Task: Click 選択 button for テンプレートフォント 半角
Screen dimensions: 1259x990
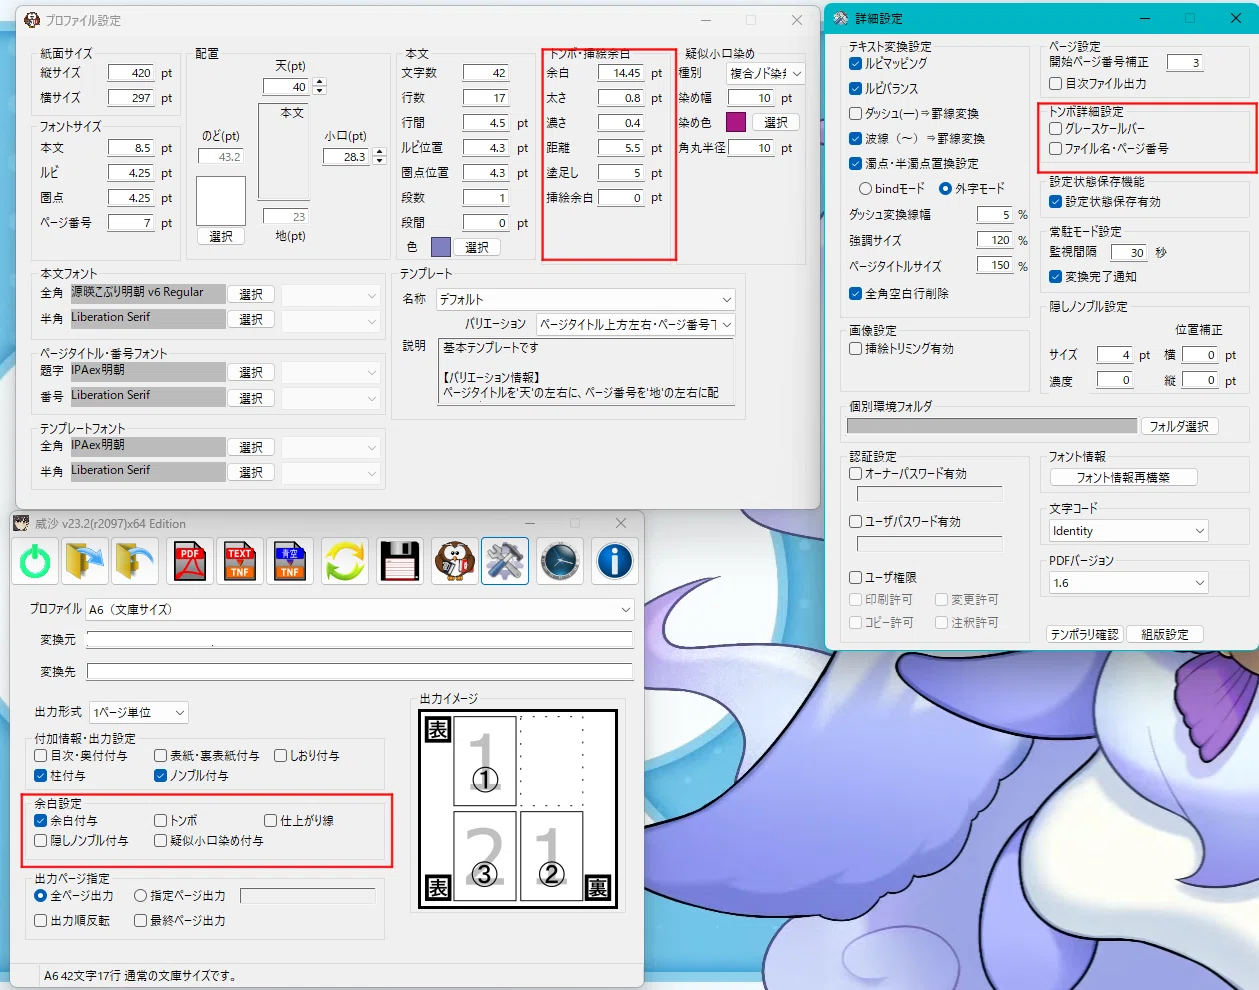Action: click(251, 472)
